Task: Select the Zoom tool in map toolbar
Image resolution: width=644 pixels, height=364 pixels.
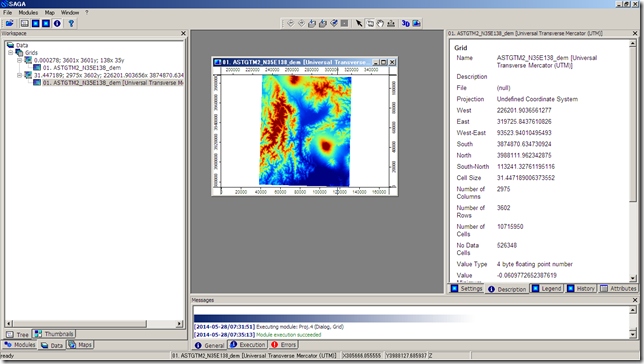Action: pyautogui.click(x=370, y=23)
